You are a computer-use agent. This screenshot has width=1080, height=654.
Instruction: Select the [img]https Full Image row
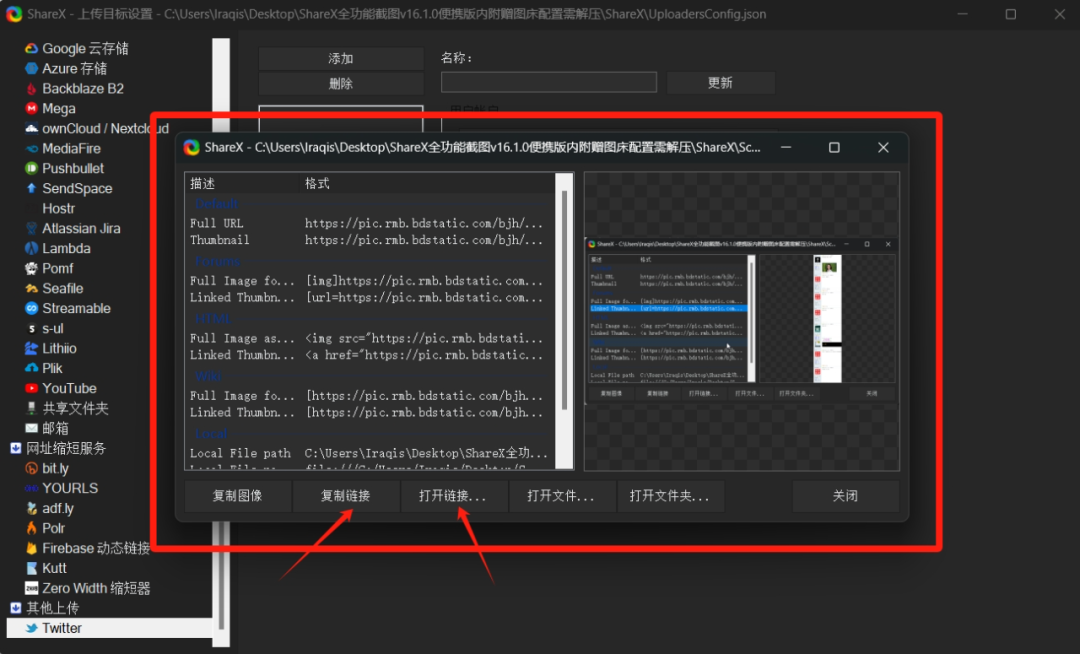[x=370, y=281]
